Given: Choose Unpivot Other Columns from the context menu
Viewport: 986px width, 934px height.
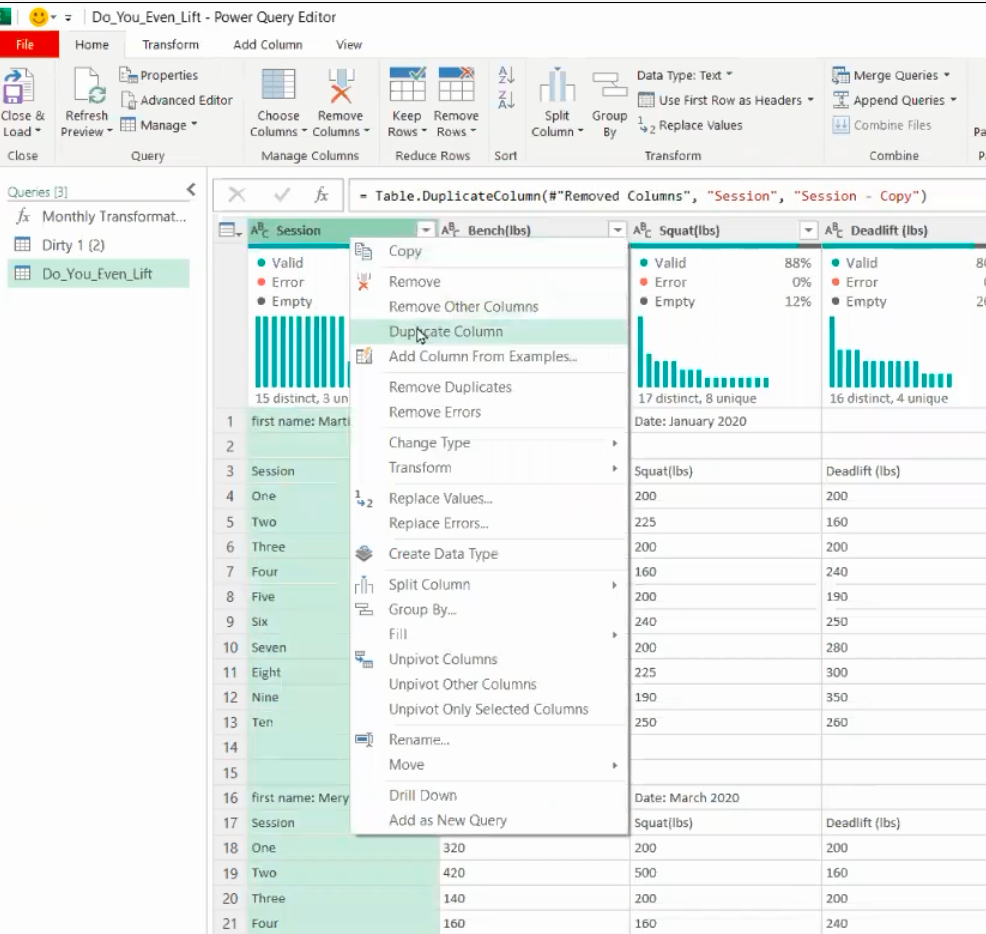Looking at the screenshot, I should click(462, 684).
